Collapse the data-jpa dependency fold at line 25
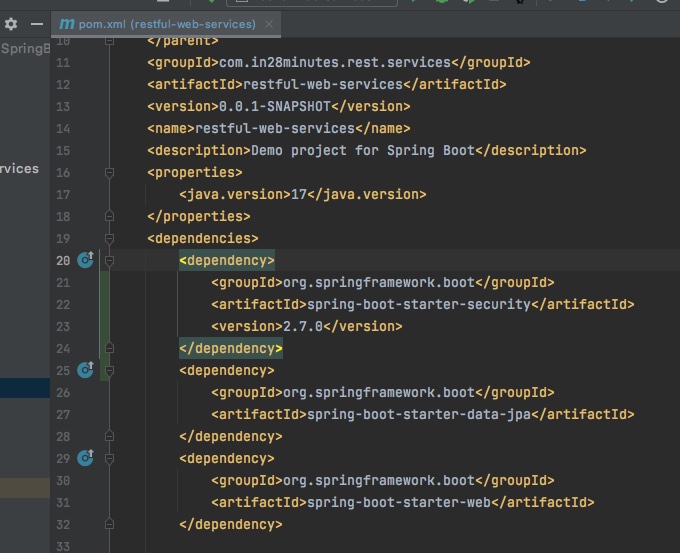Screen dimensions: 680x553 [x=110, y=370]
